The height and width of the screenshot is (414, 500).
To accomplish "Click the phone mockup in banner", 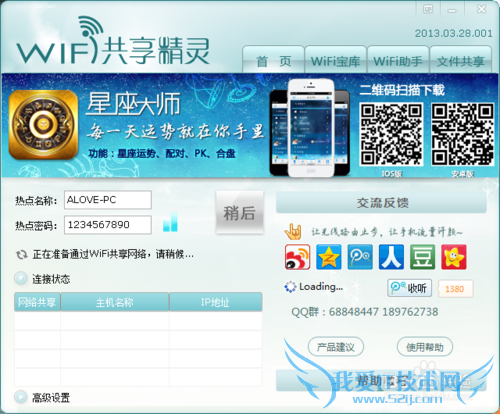I will 310,128.
